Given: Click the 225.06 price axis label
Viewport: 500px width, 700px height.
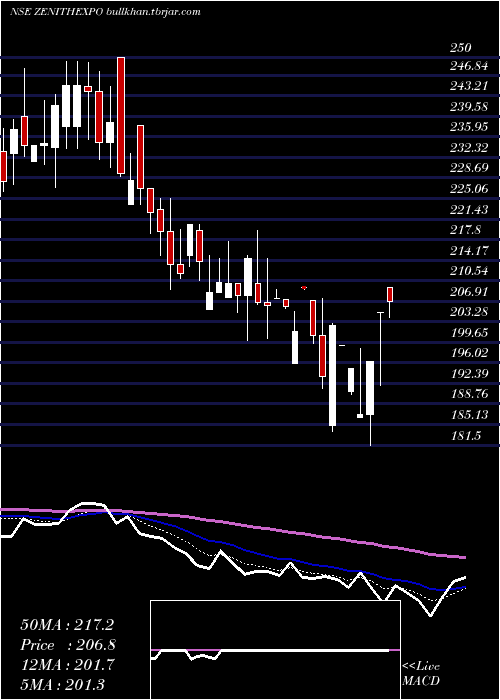Looking at the screenshot, I should point(469,189).
